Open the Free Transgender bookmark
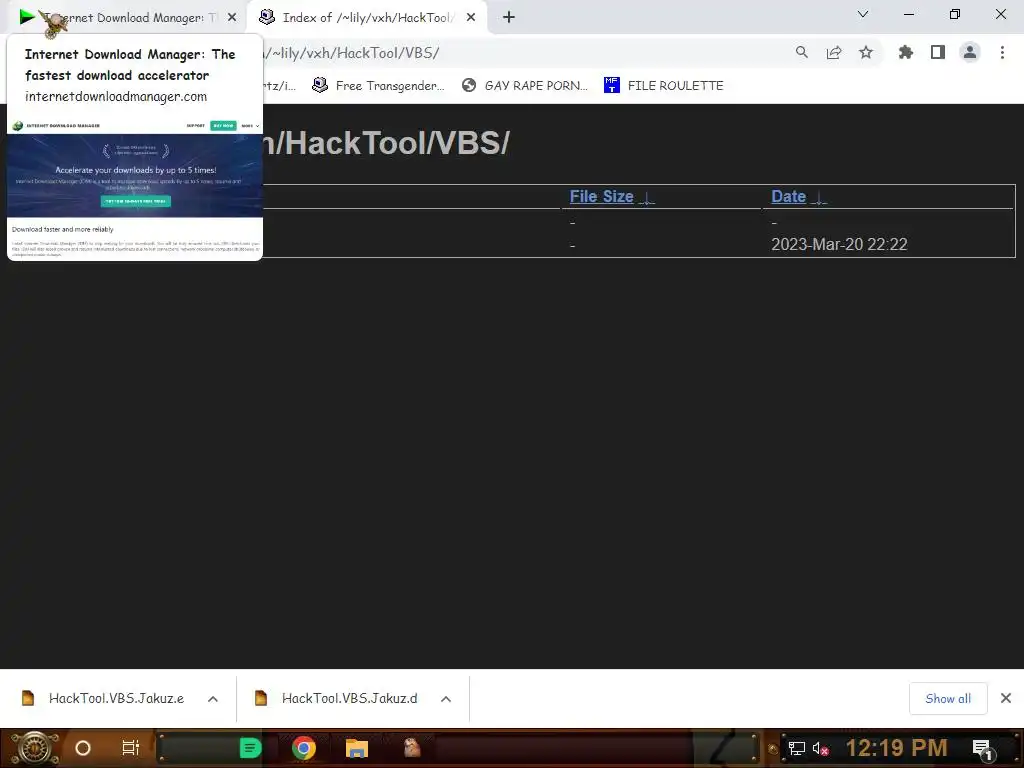 coord(378,86)
